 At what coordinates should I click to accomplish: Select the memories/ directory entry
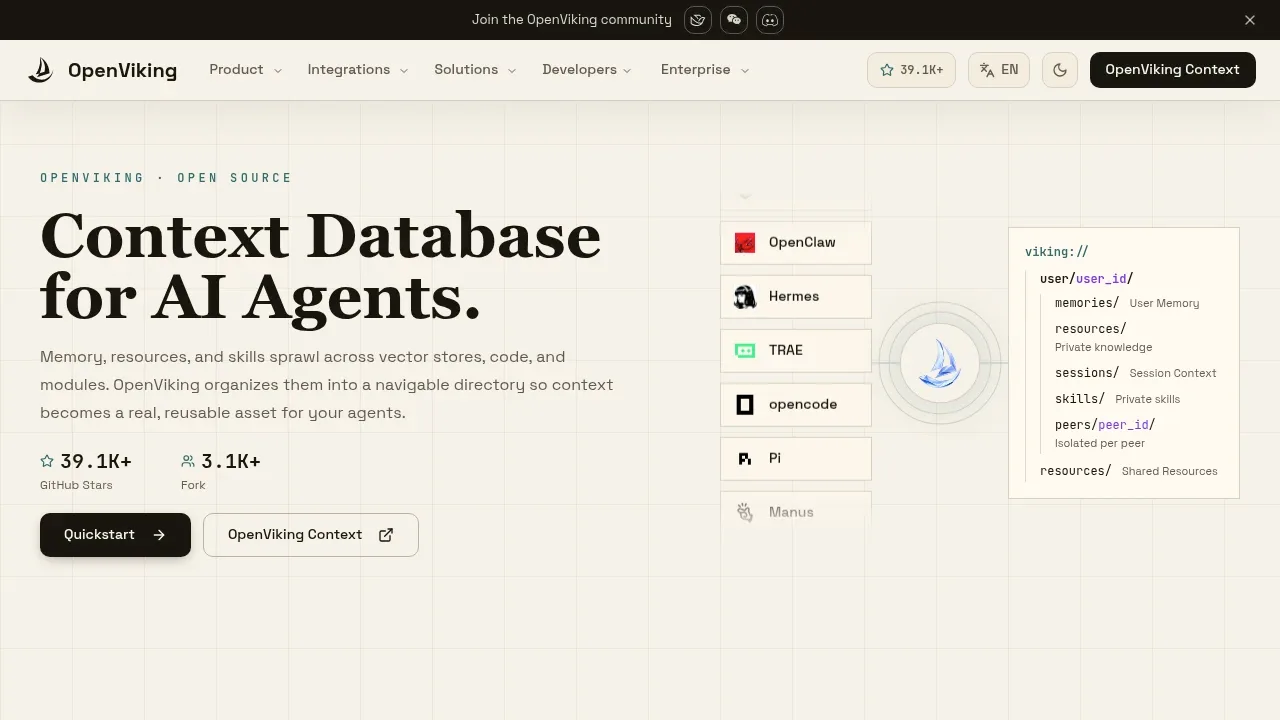click(1087, 303)
